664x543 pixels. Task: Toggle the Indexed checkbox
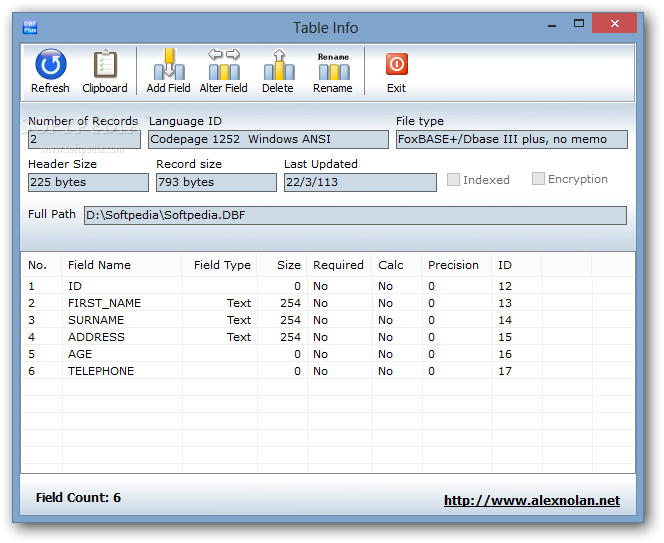pyautogui.click(x=453, y=180)
